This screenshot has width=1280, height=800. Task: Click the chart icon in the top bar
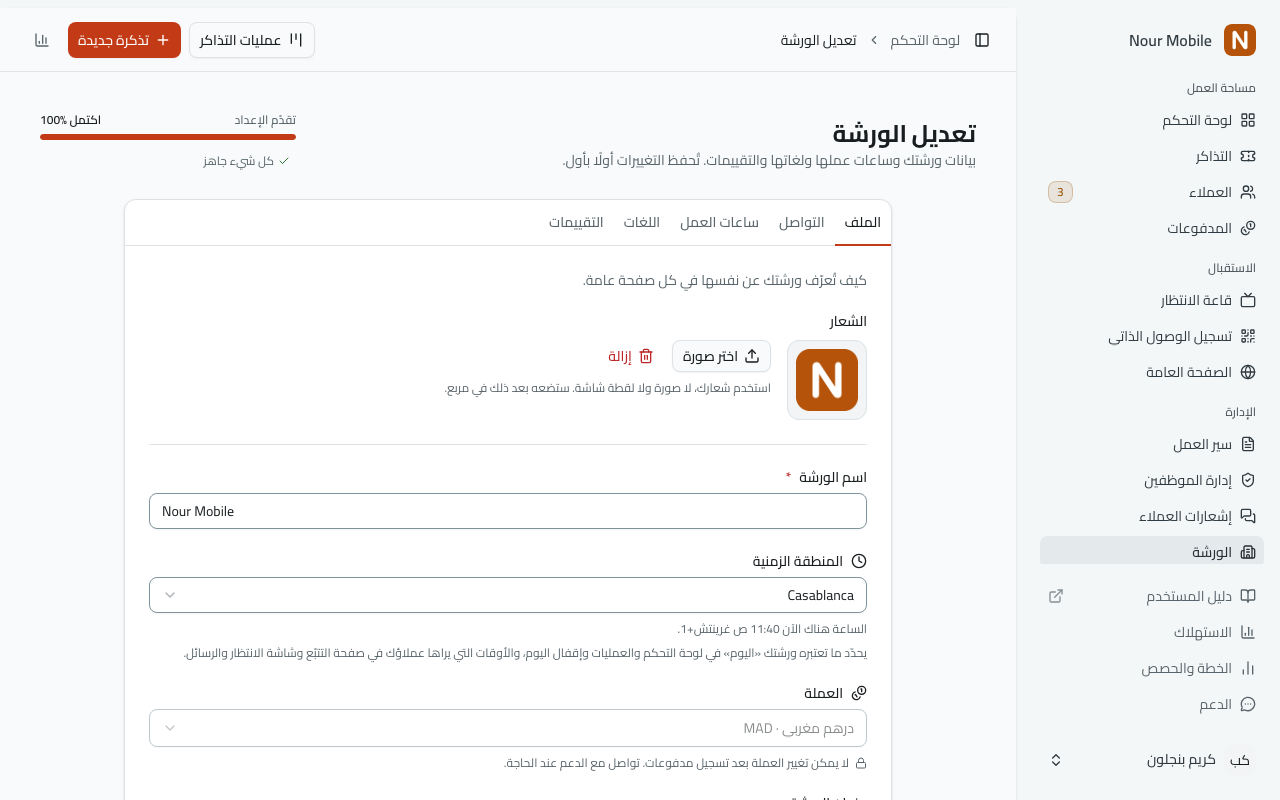[42, 40]
